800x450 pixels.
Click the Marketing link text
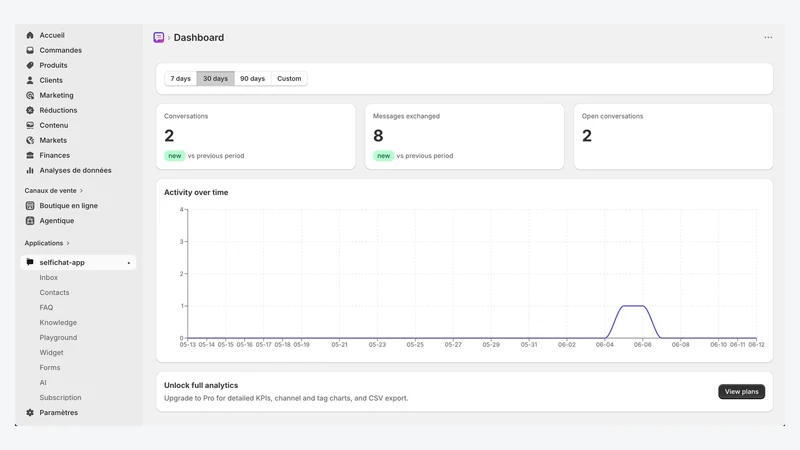(x=57, y=95)
